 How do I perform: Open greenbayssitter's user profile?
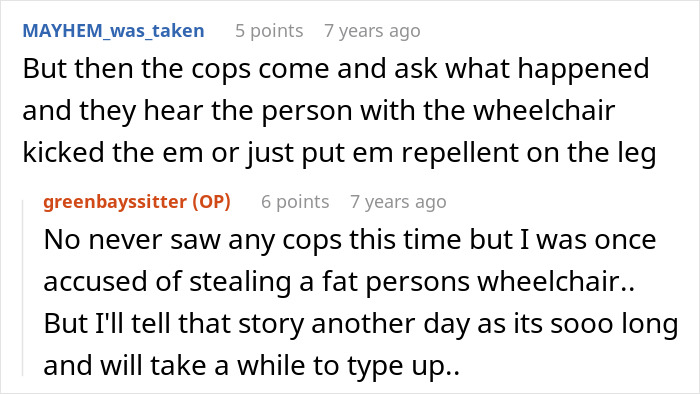(115, 202)
